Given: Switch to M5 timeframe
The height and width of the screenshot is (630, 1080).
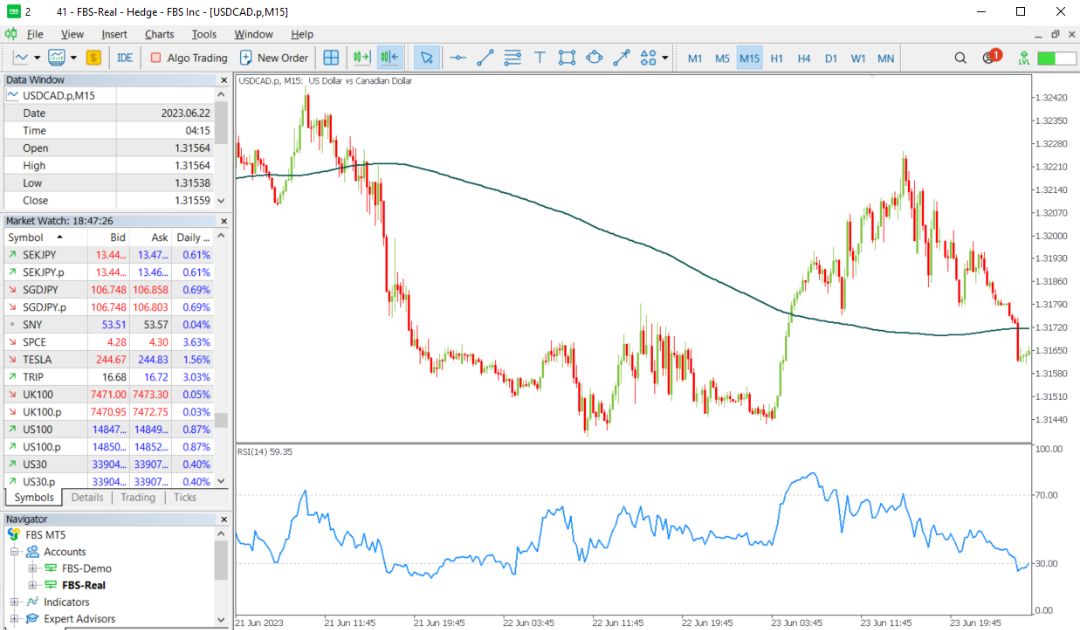Looking at the screenshot, I should 722,59.
